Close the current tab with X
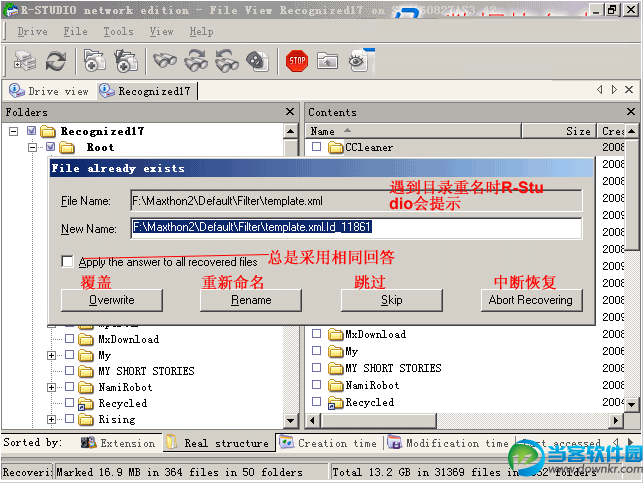The height and width of the screenshot is (483, 644). click(x=629, y=90)
